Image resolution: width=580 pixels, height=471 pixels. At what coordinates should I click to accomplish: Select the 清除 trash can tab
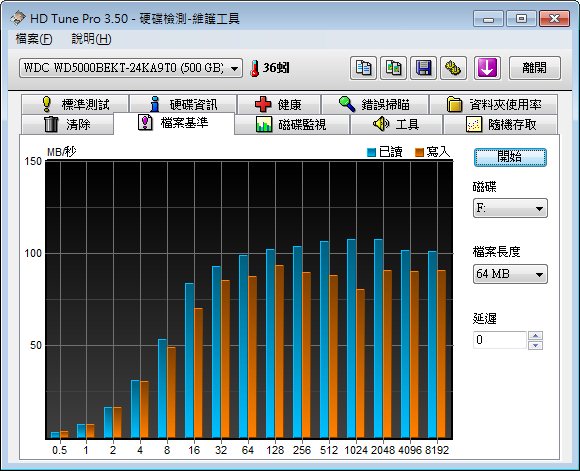tap(67, 125)
